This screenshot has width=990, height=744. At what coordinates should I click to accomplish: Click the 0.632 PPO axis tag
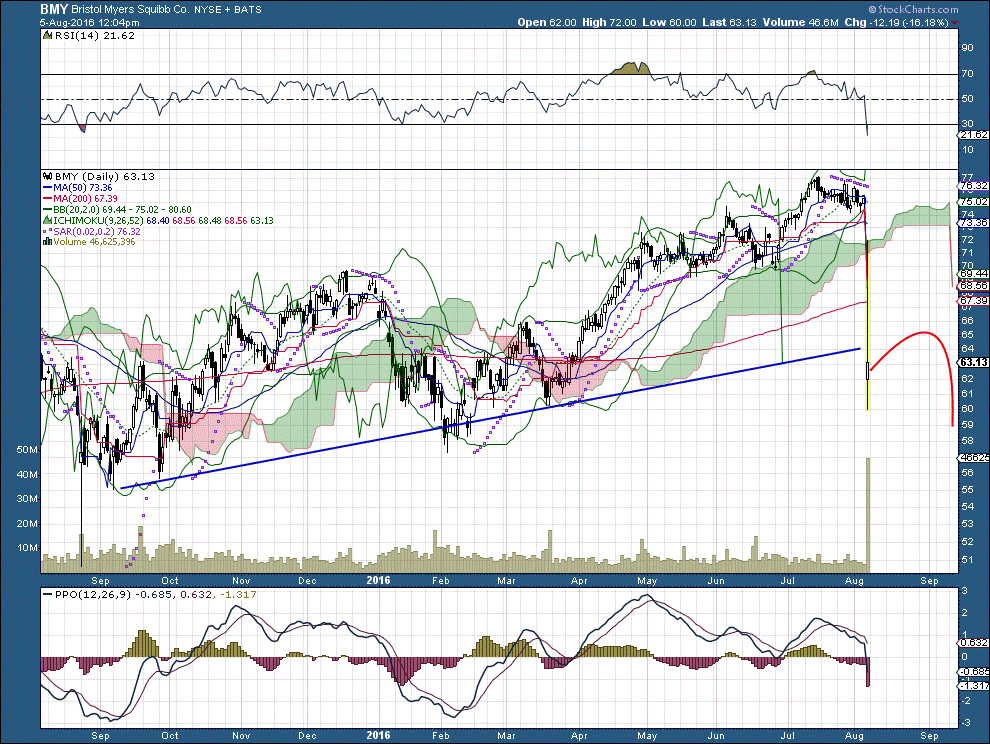click(x=973, y=643)
